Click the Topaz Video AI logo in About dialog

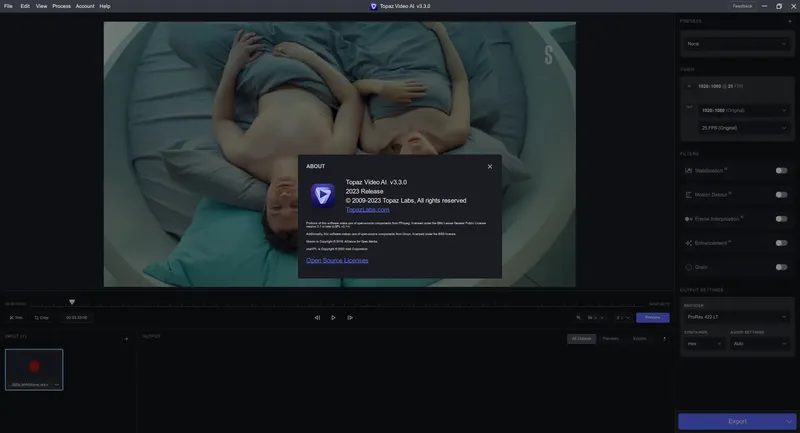(x=323, y=195)
